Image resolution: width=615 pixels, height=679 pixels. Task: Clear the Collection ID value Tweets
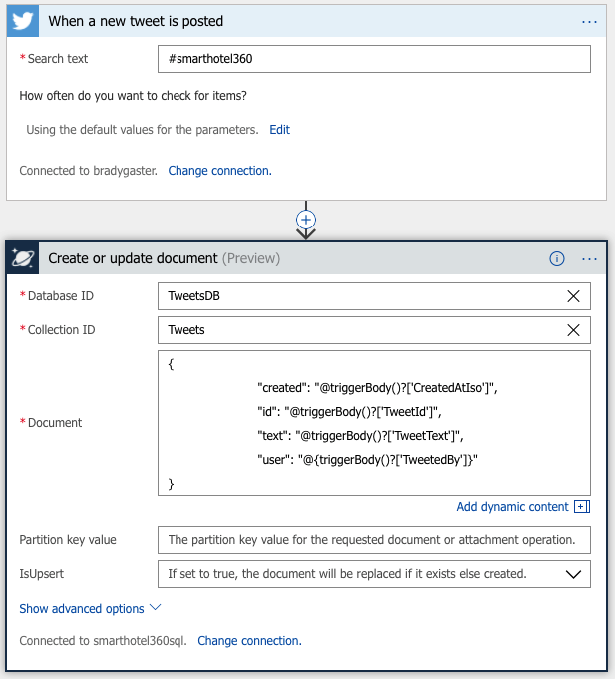pos(573,330)
